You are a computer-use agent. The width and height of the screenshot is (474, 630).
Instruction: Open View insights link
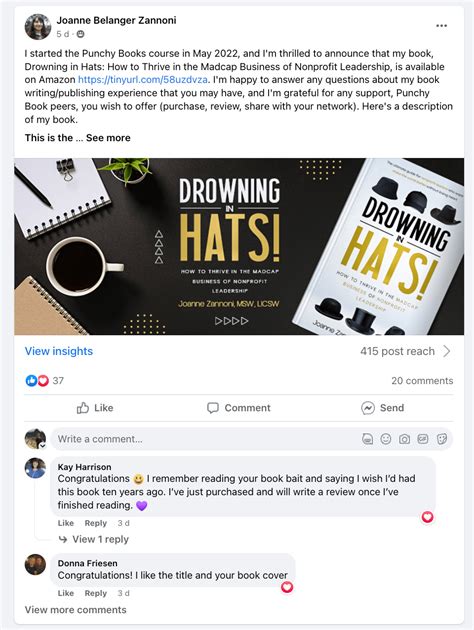pos(59,351)
